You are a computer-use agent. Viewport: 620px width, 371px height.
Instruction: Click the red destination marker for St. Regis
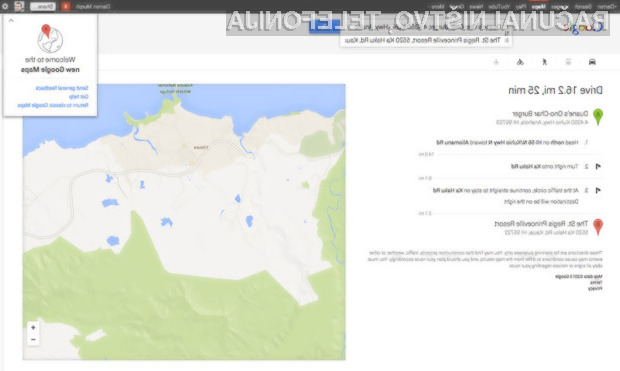pyautogui.click(x=598, y=227)
